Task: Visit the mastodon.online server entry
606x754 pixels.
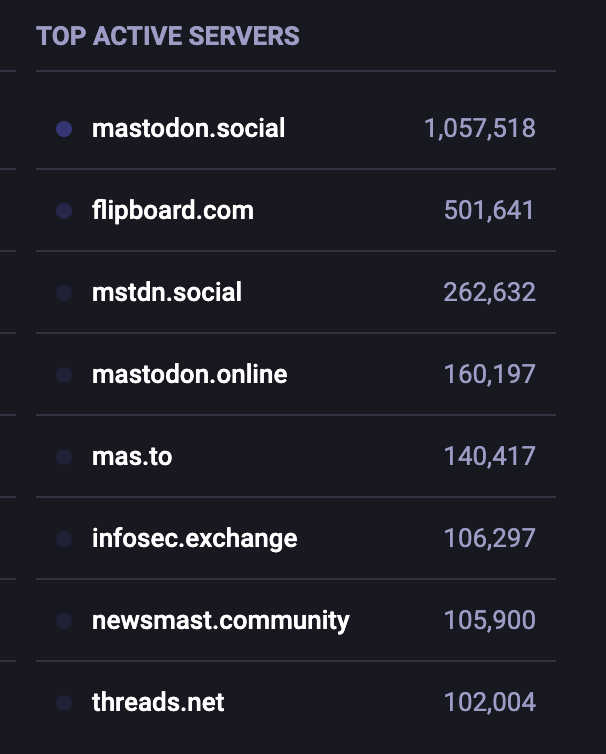Action: pyautogui.click(x=189, y=374)
